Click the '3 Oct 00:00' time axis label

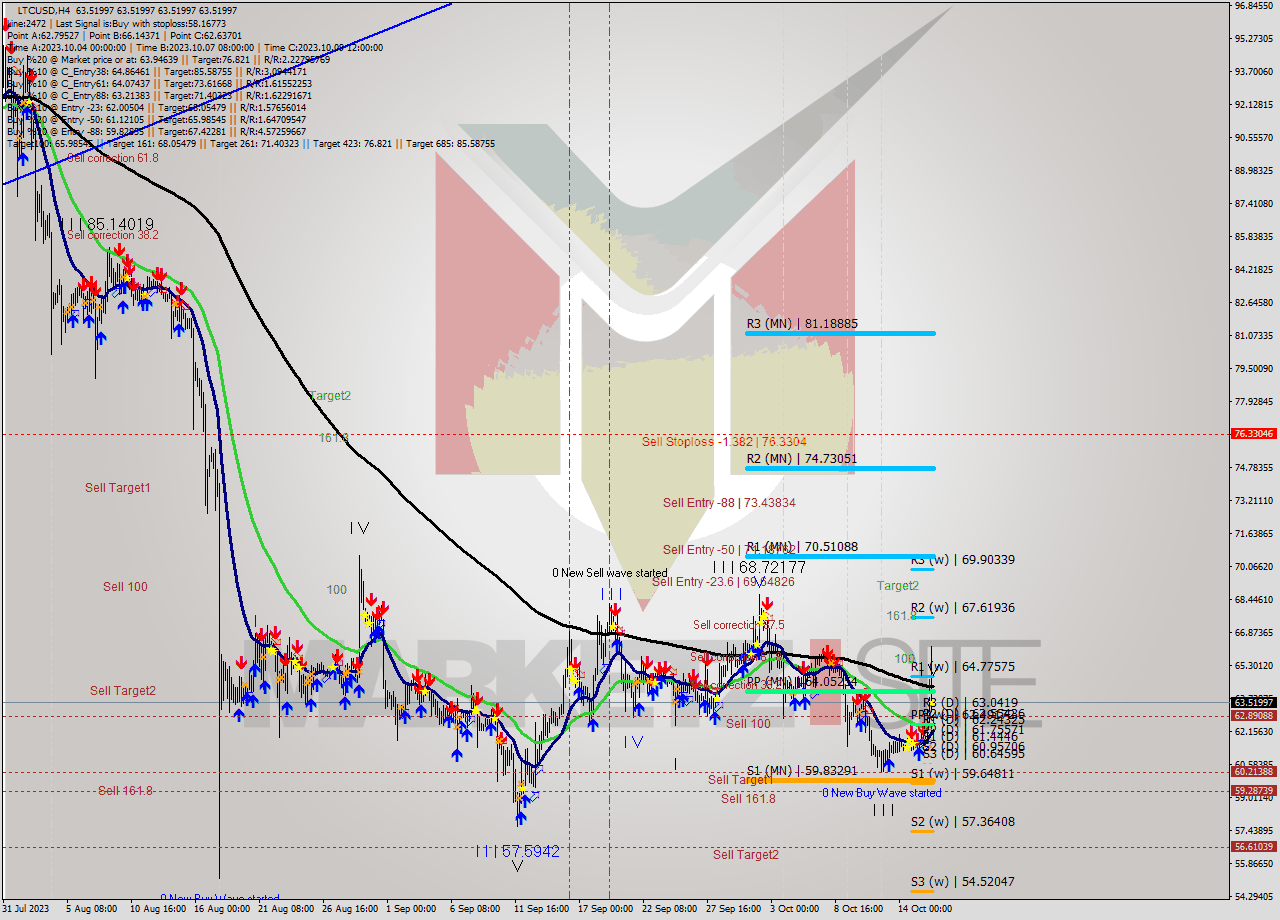point(795,910)
